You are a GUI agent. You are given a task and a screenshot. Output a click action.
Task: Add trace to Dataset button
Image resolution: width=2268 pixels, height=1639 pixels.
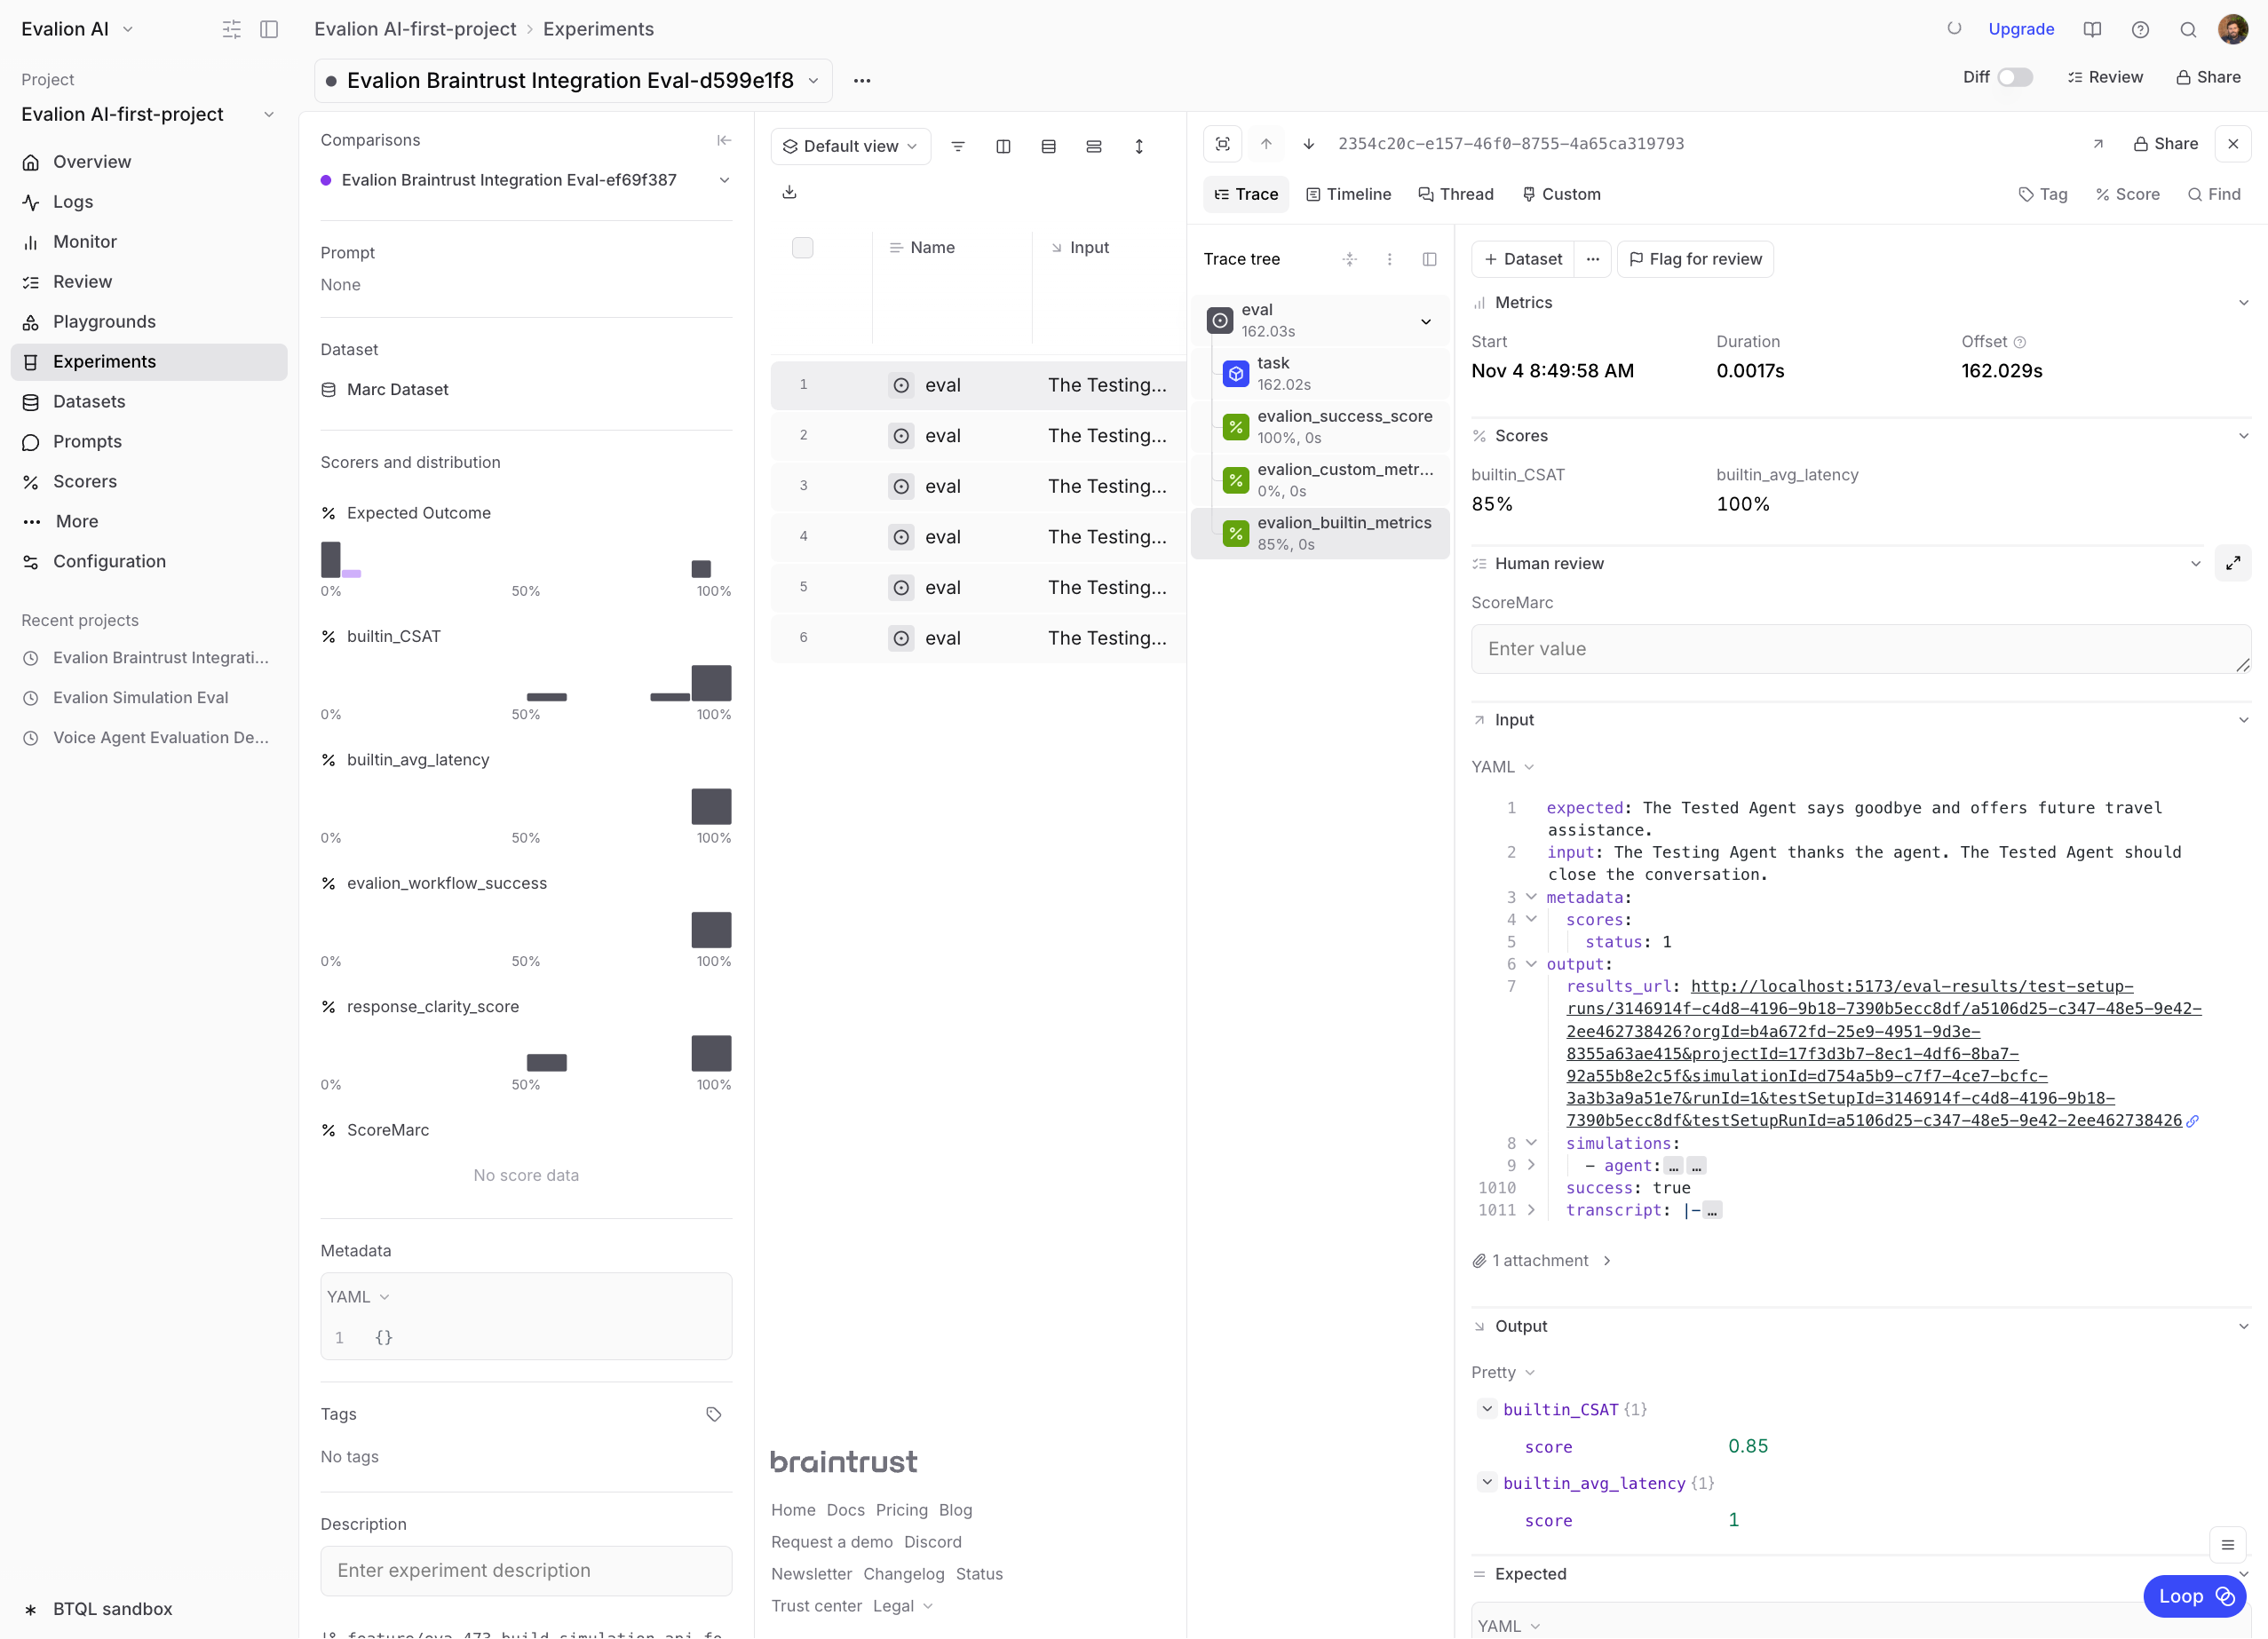tap(1523, 259)
